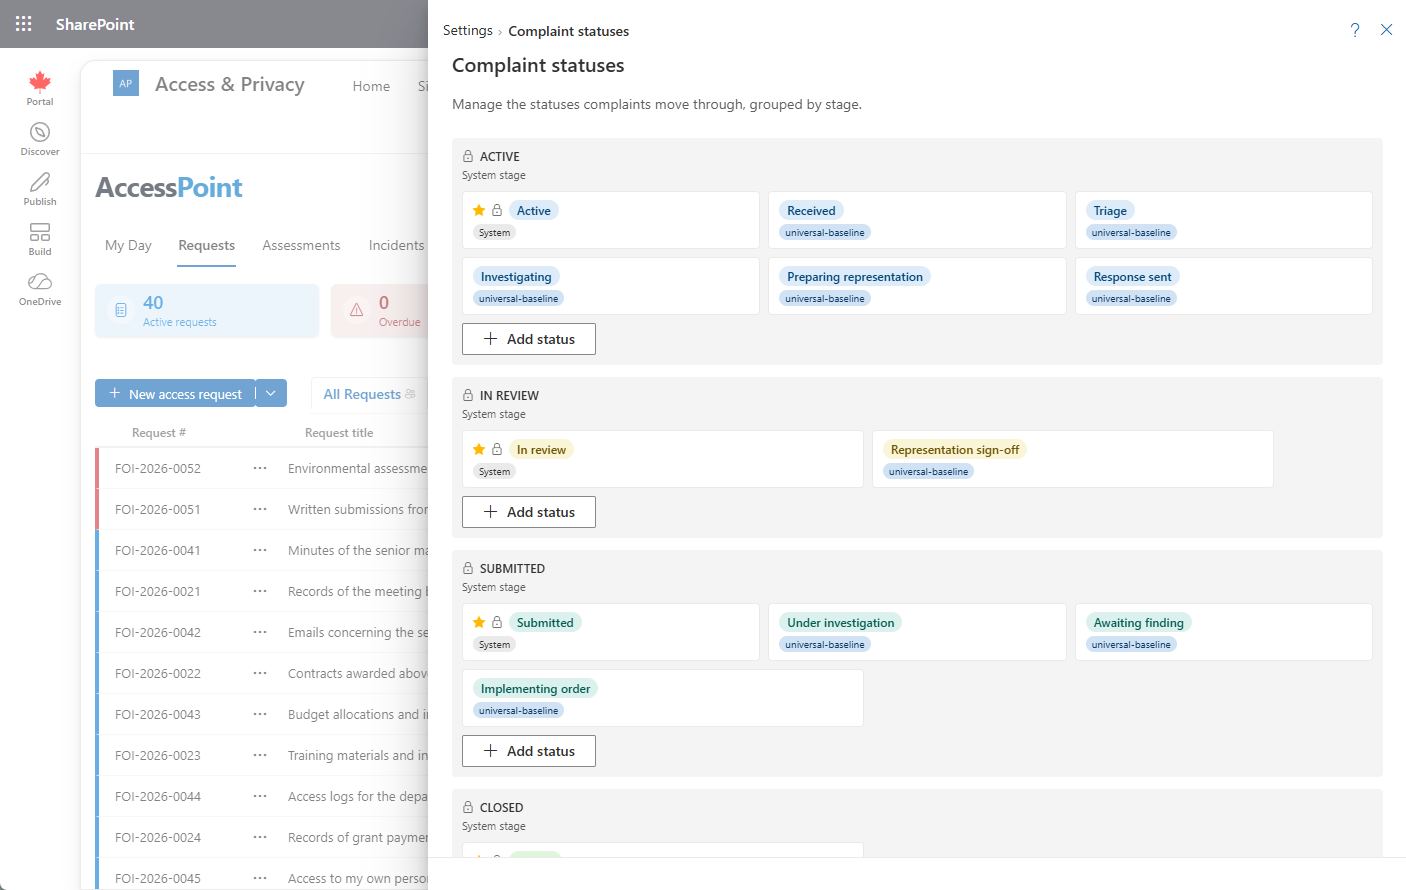Open request FOI-2026-0044
The width and height of the screenshot is (1406, 890).
158,796
